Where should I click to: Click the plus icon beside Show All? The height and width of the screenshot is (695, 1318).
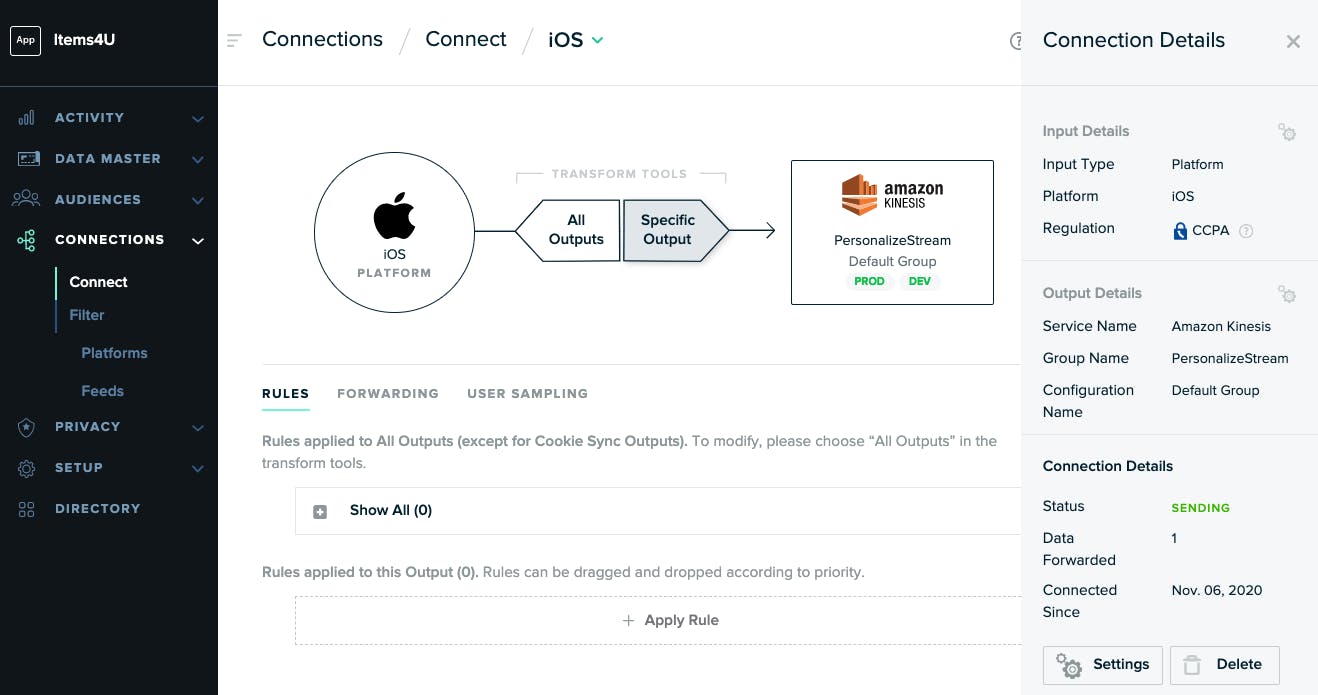(x=320, y=511)
